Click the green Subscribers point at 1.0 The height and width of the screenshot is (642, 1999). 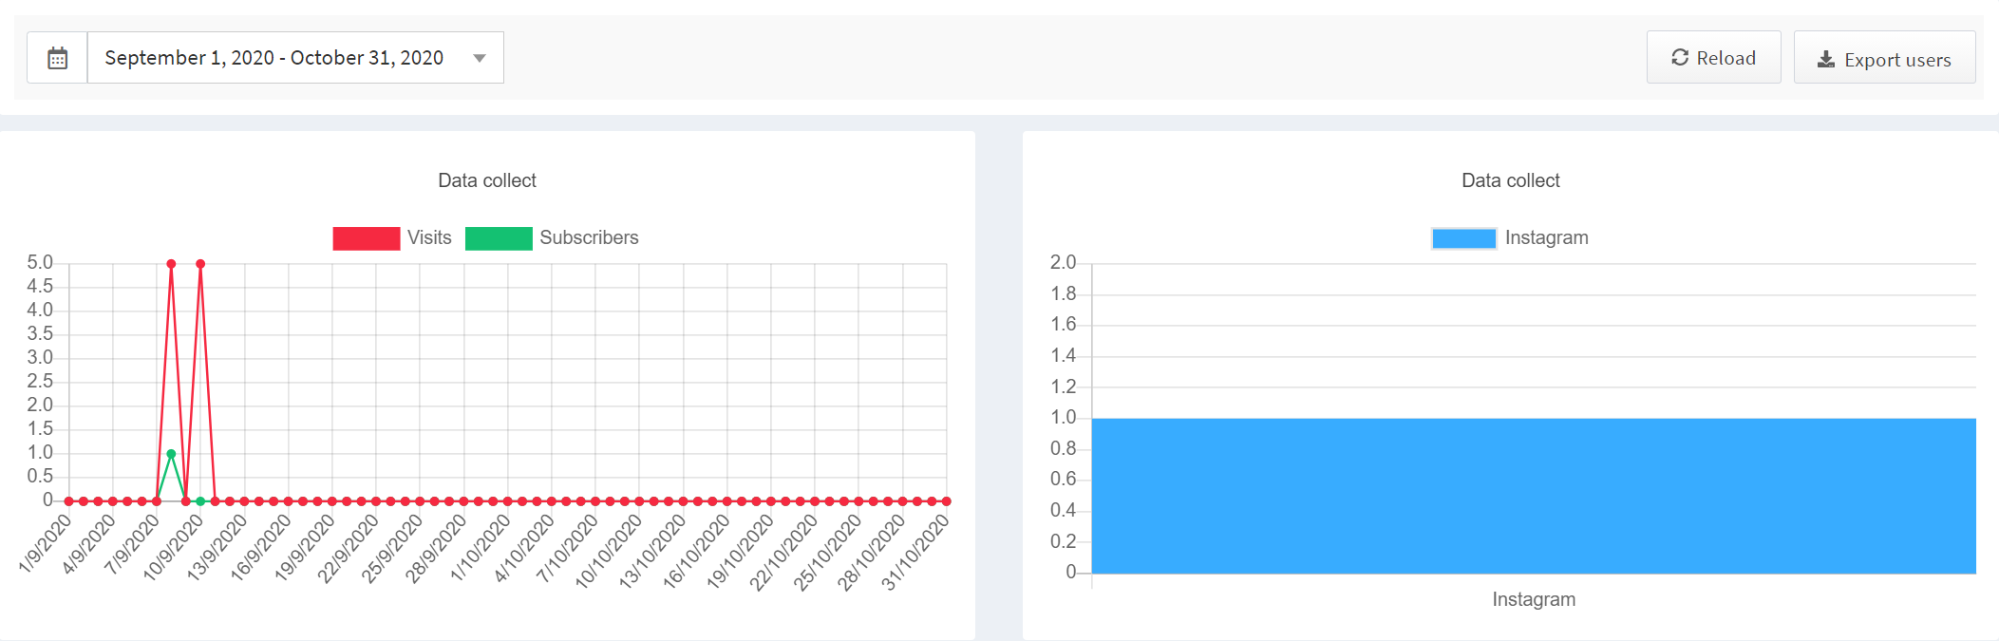(x=171, y=454)
